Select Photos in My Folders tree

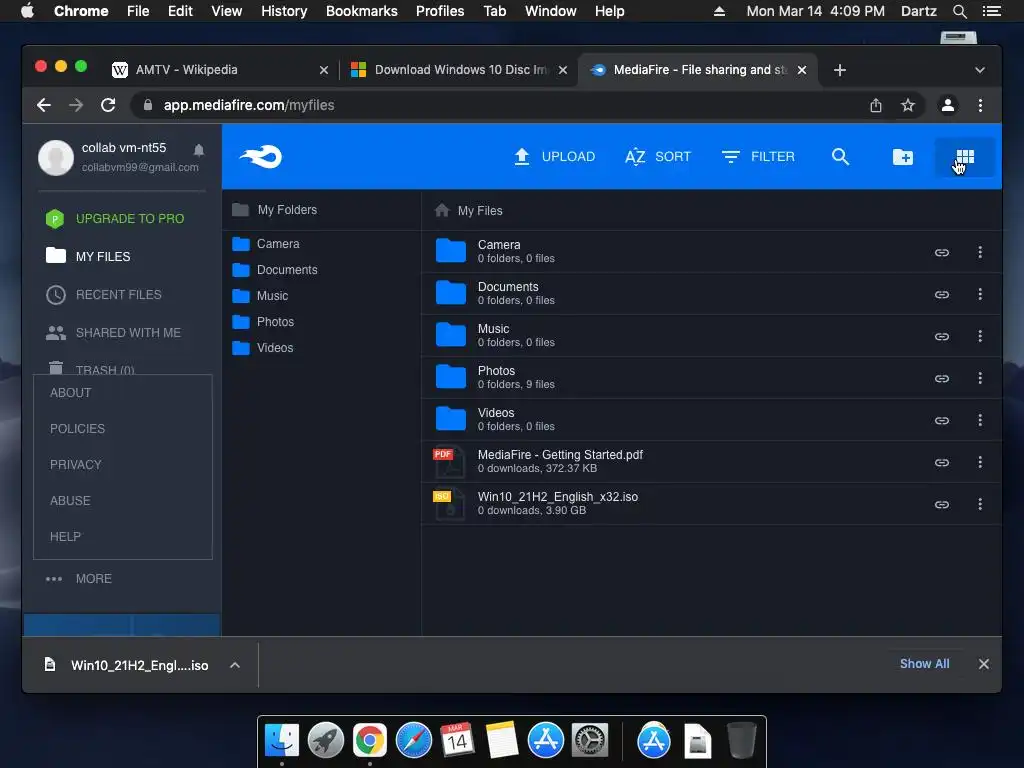pyautogui.click(x=263, y=322)
